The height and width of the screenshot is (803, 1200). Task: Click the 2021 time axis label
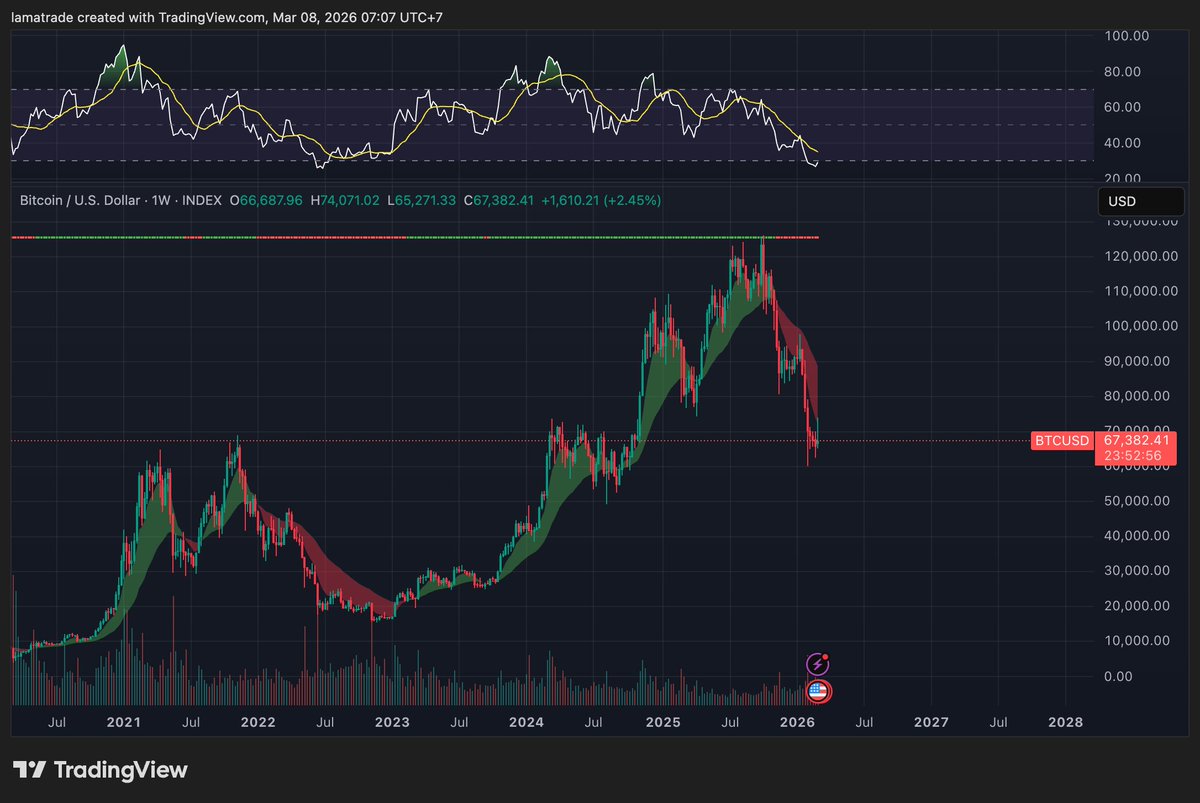click(123, 721)
